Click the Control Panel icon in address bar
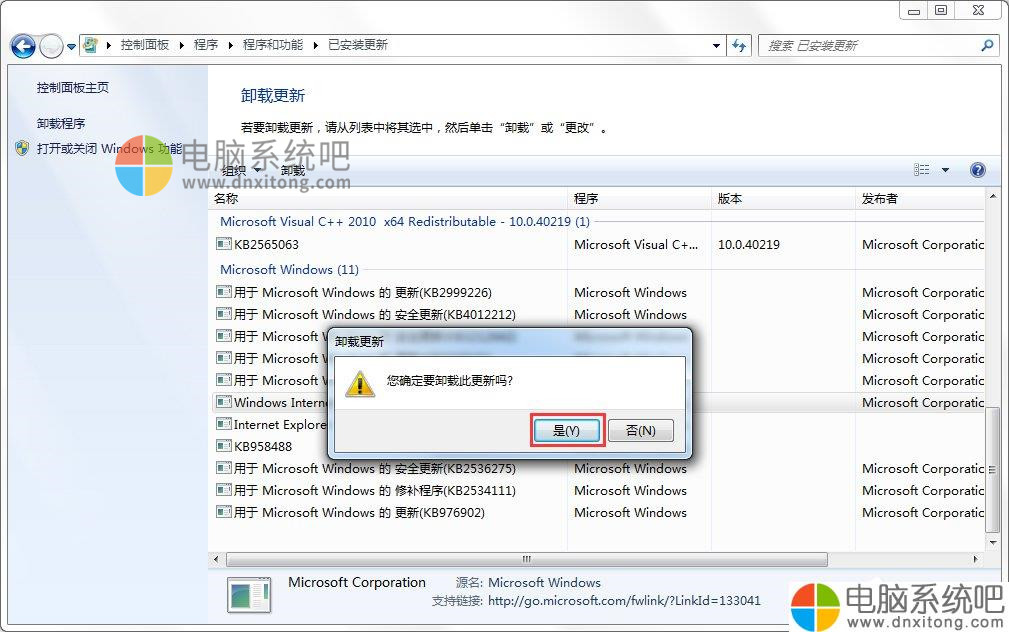 pos(91,45)
